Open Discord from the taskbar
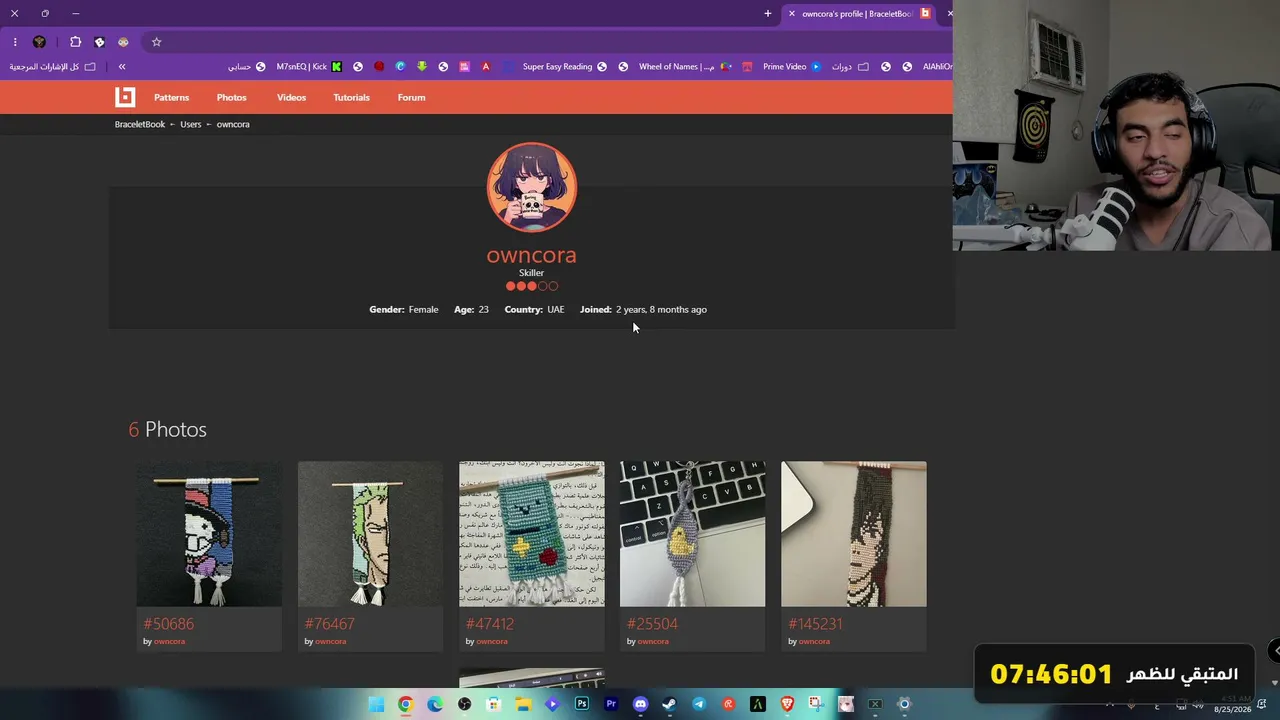 point(640,704)
